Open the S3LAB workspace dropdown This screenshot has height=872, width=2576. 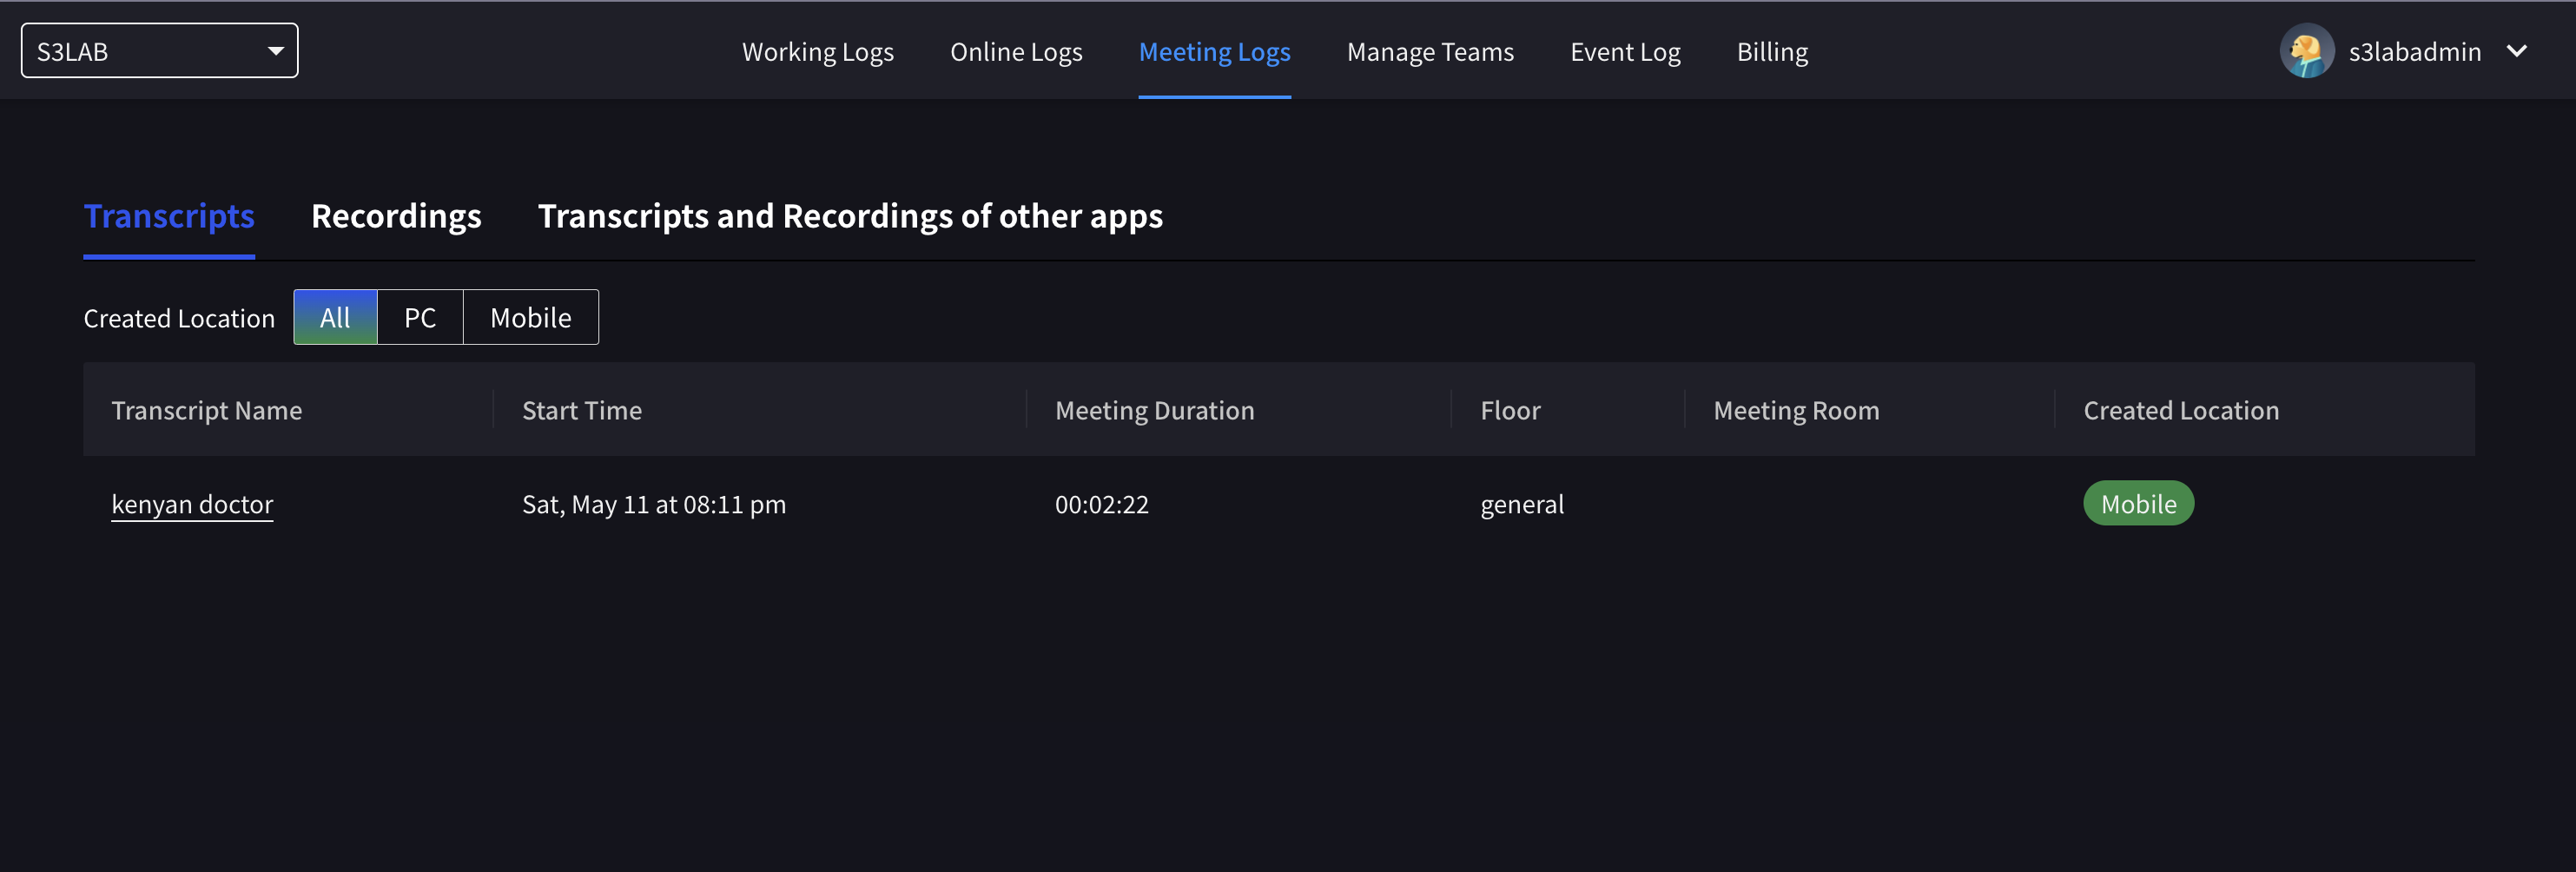pos(159,51)
